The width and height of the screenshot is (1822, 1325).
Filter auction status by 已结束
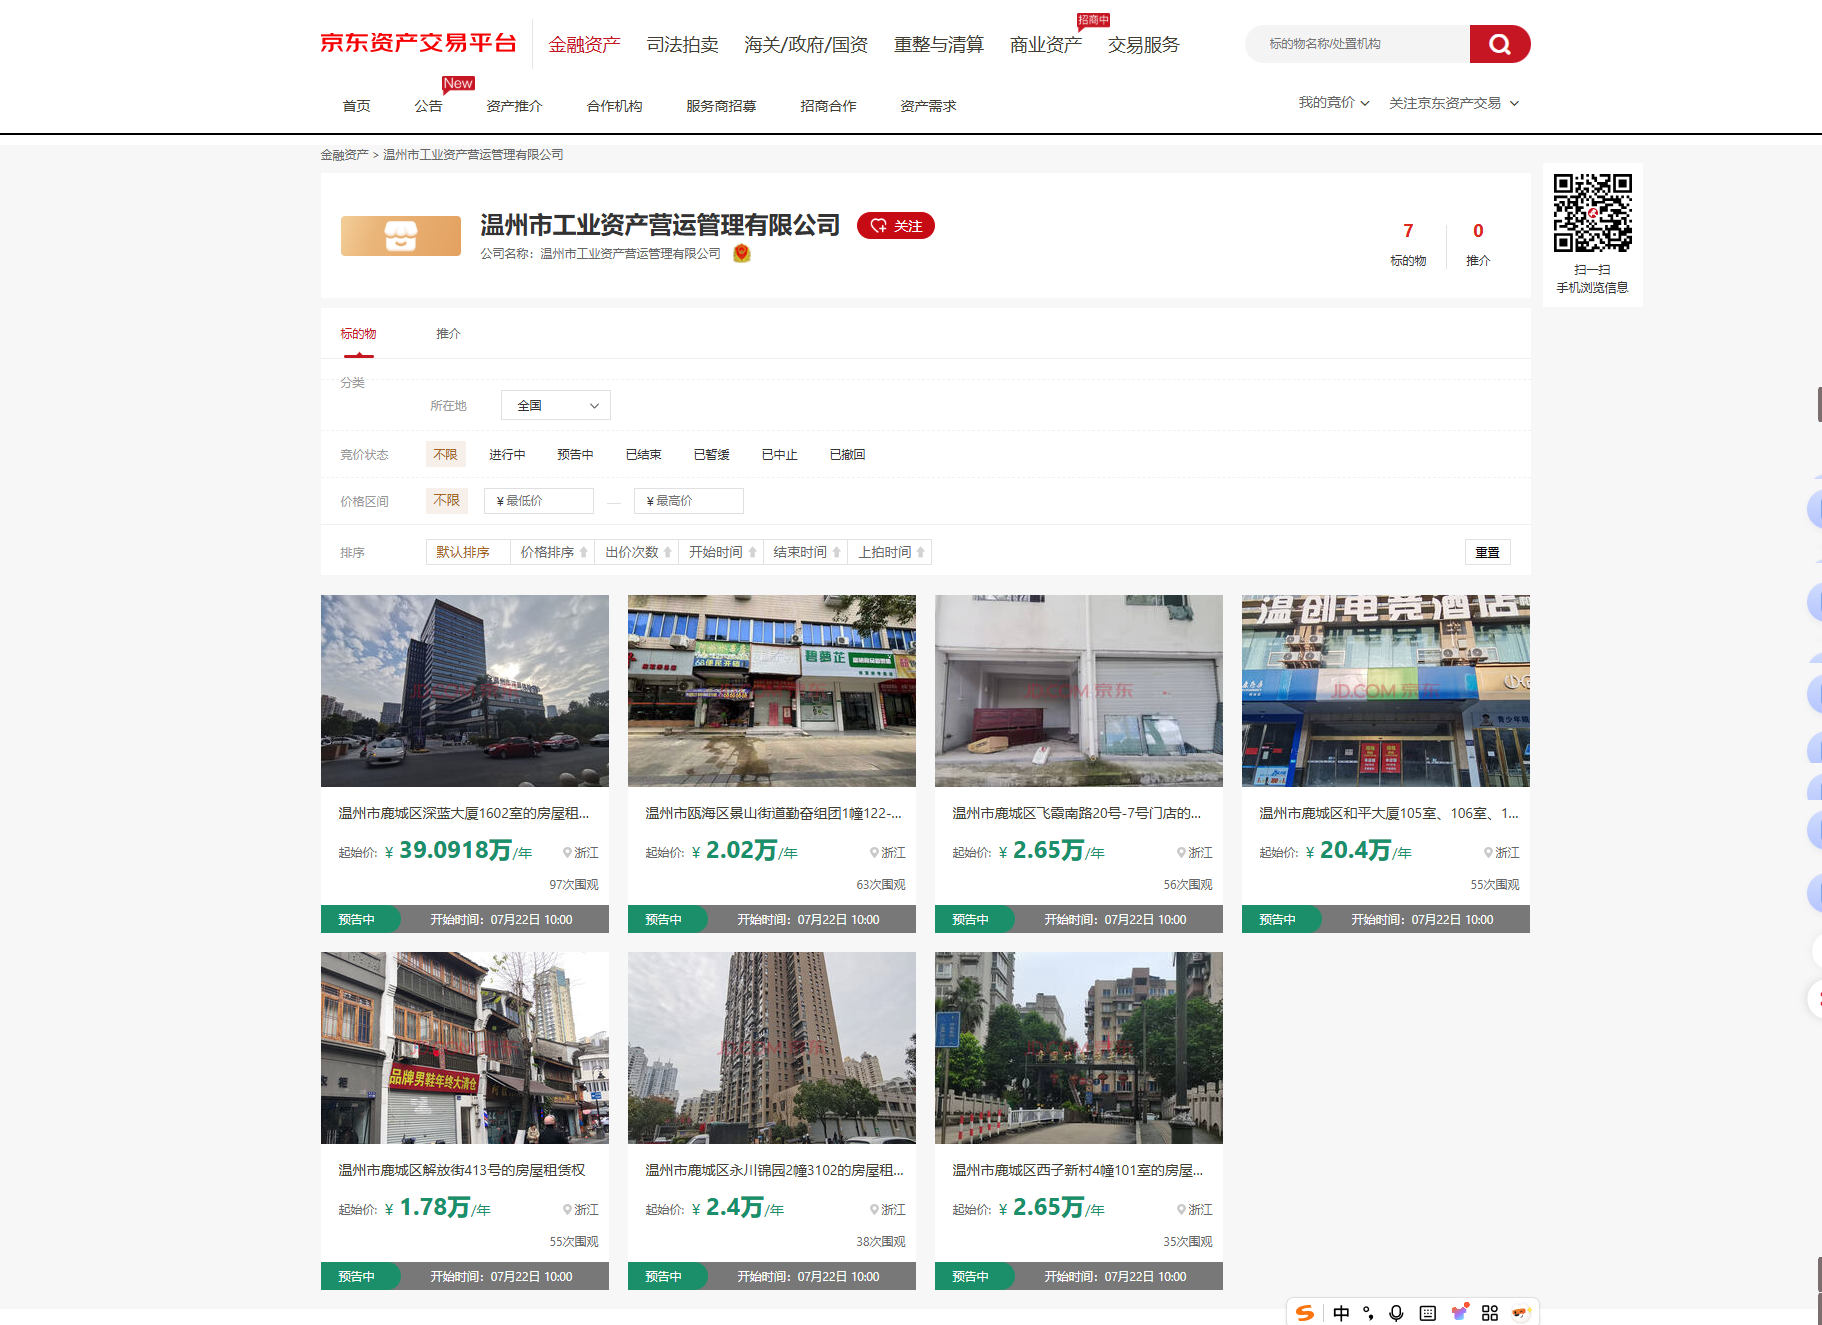click(643, 454)
